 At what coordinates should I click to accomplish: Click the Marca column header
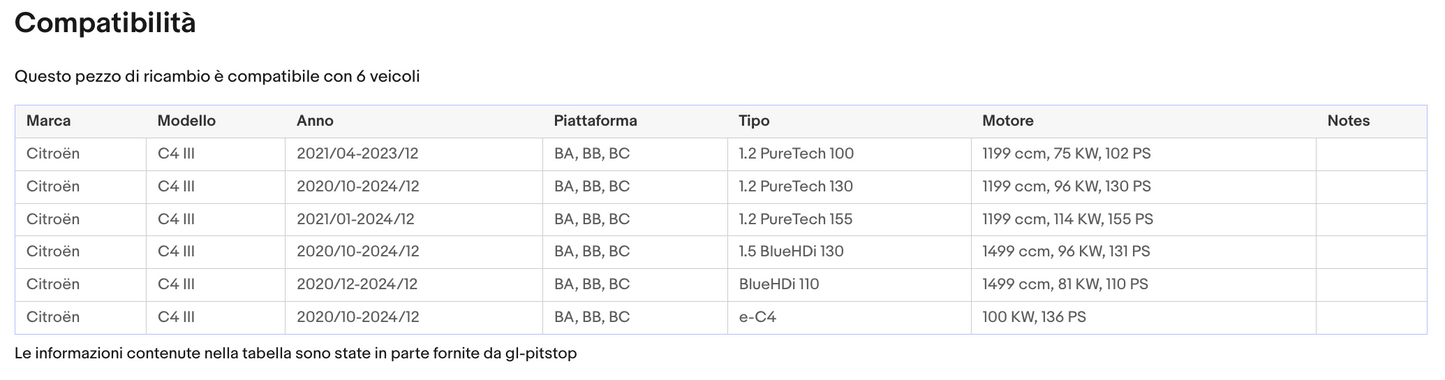(x=81, y=121)
